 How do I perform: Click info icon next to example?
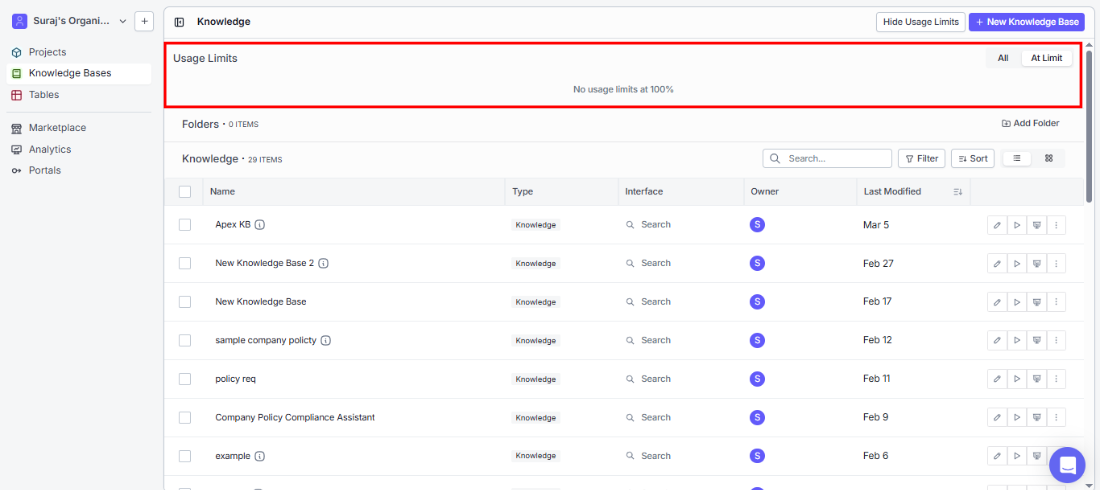(260, 456)
